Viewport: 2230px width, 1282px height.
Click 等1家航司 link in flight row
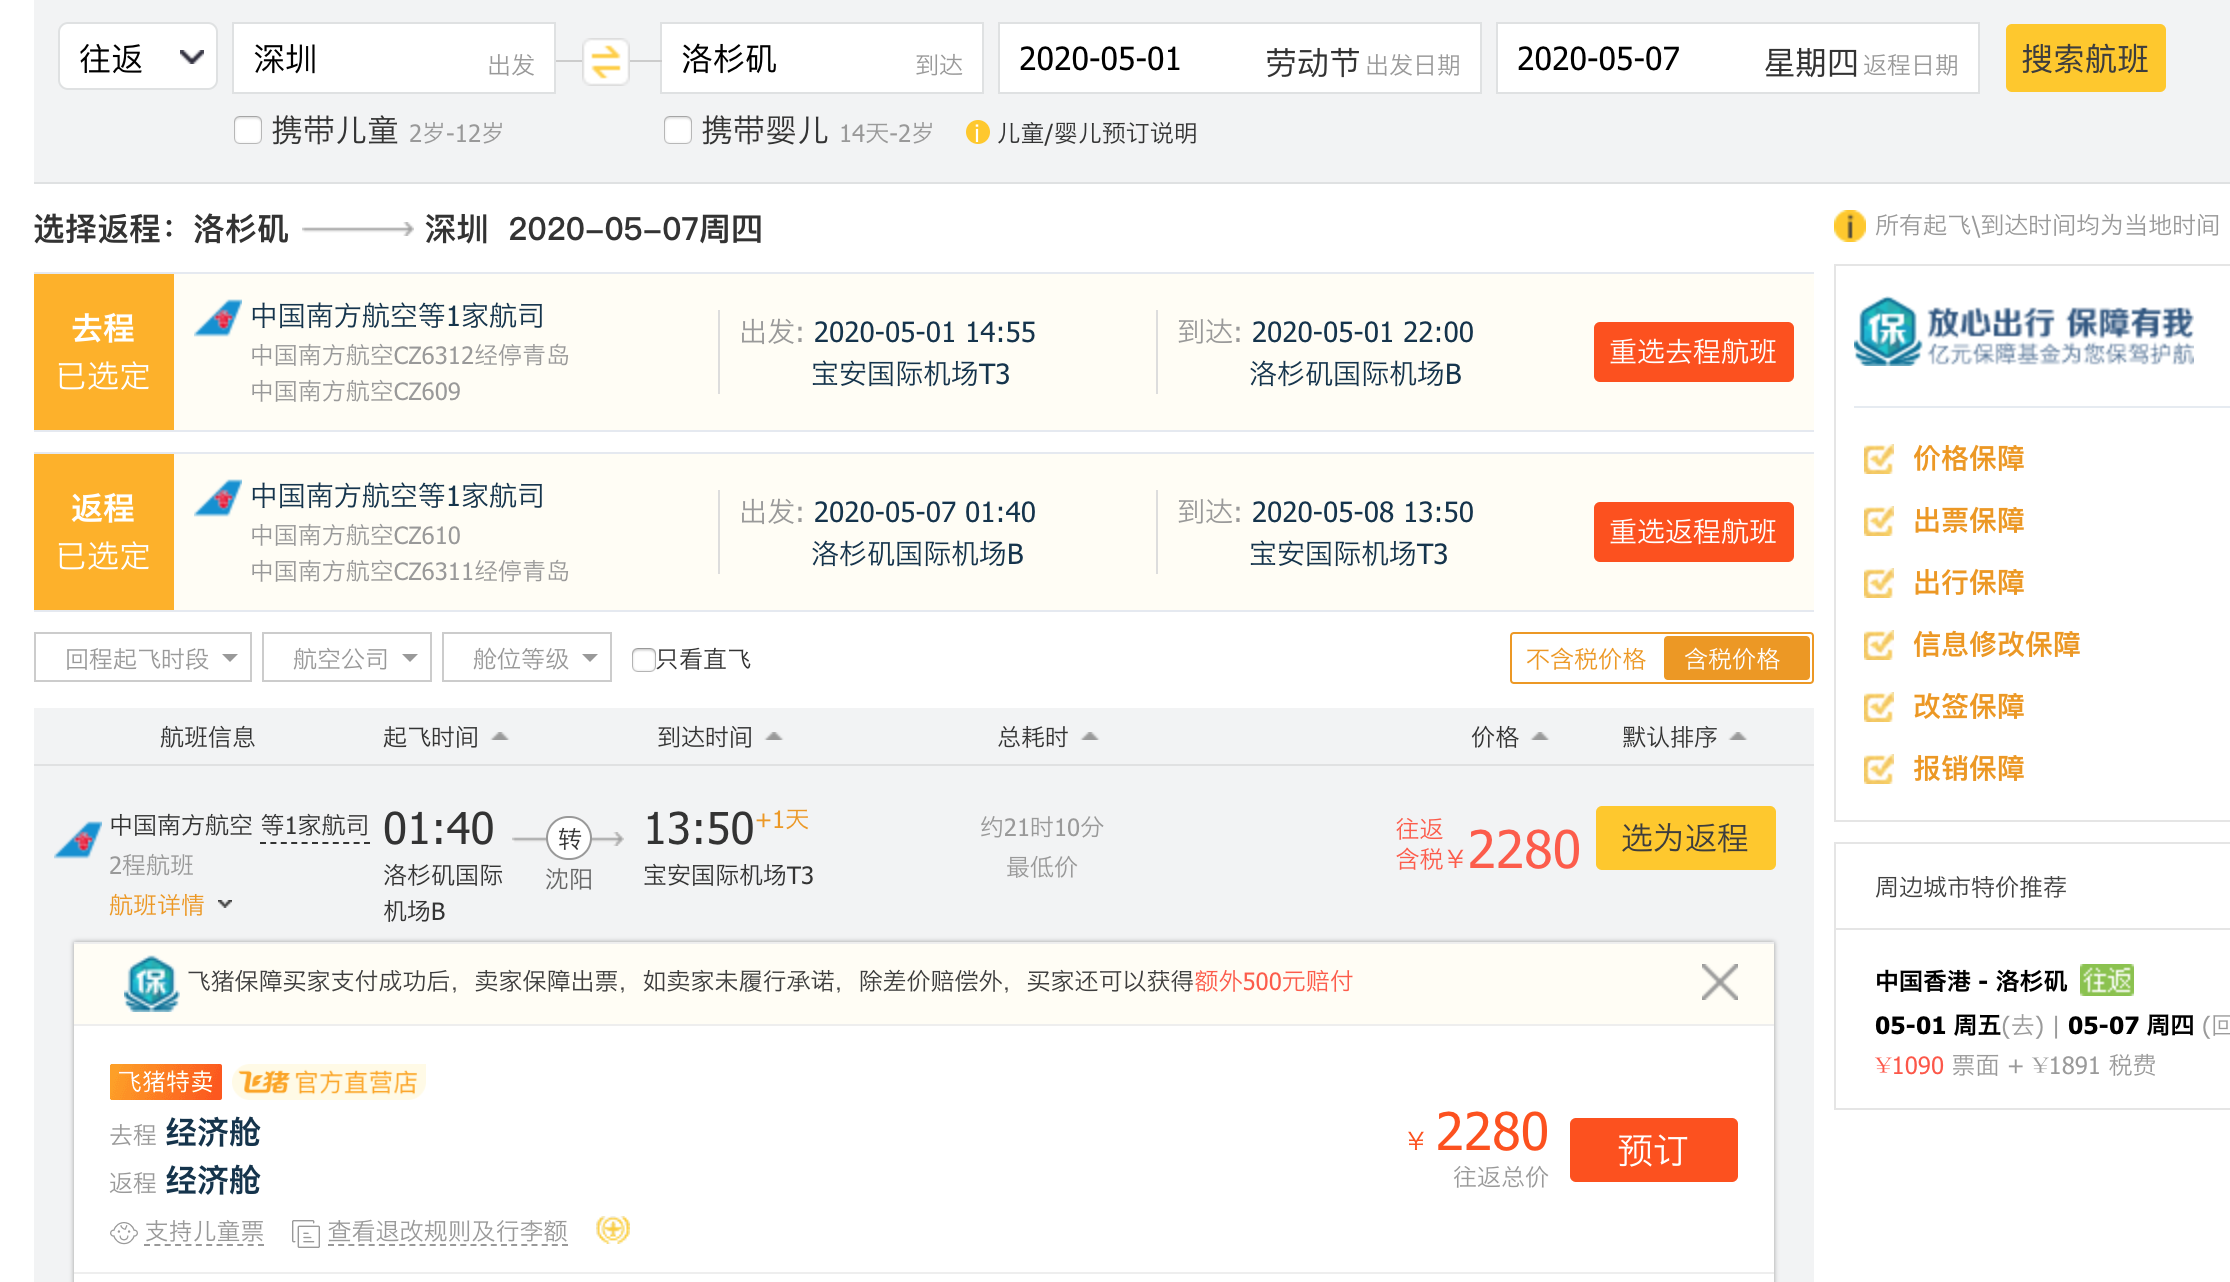(315, 826)
